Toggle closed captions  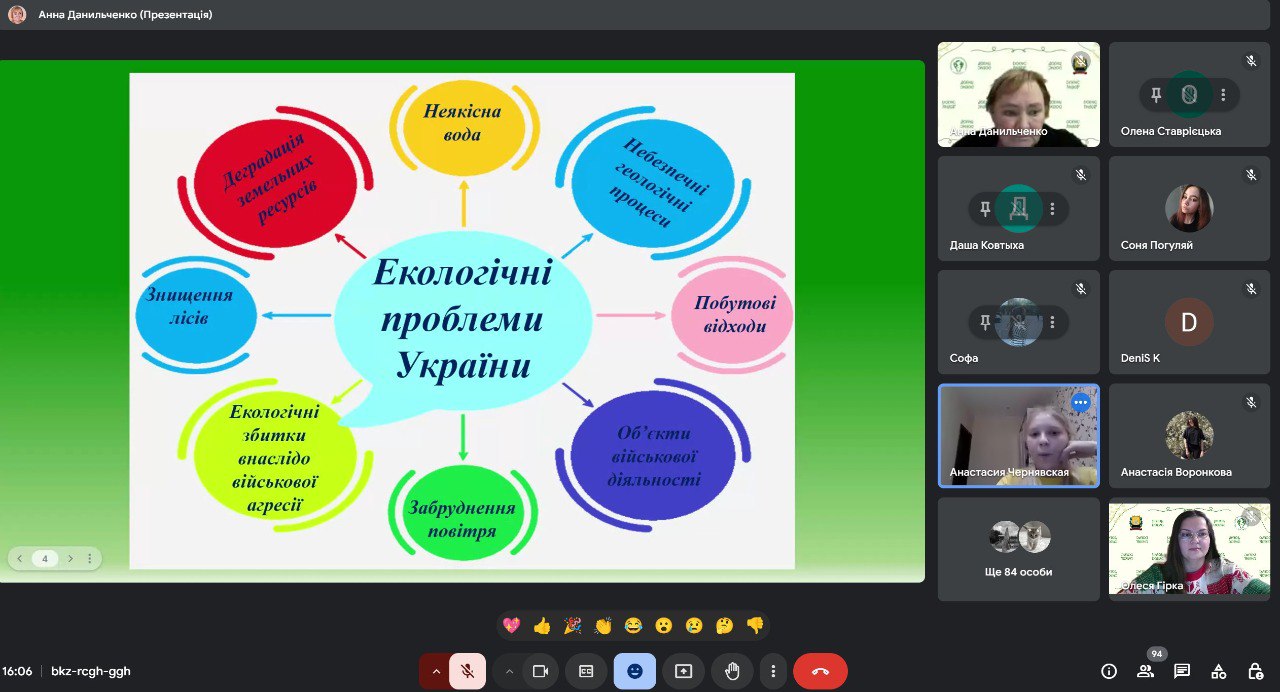586,671
